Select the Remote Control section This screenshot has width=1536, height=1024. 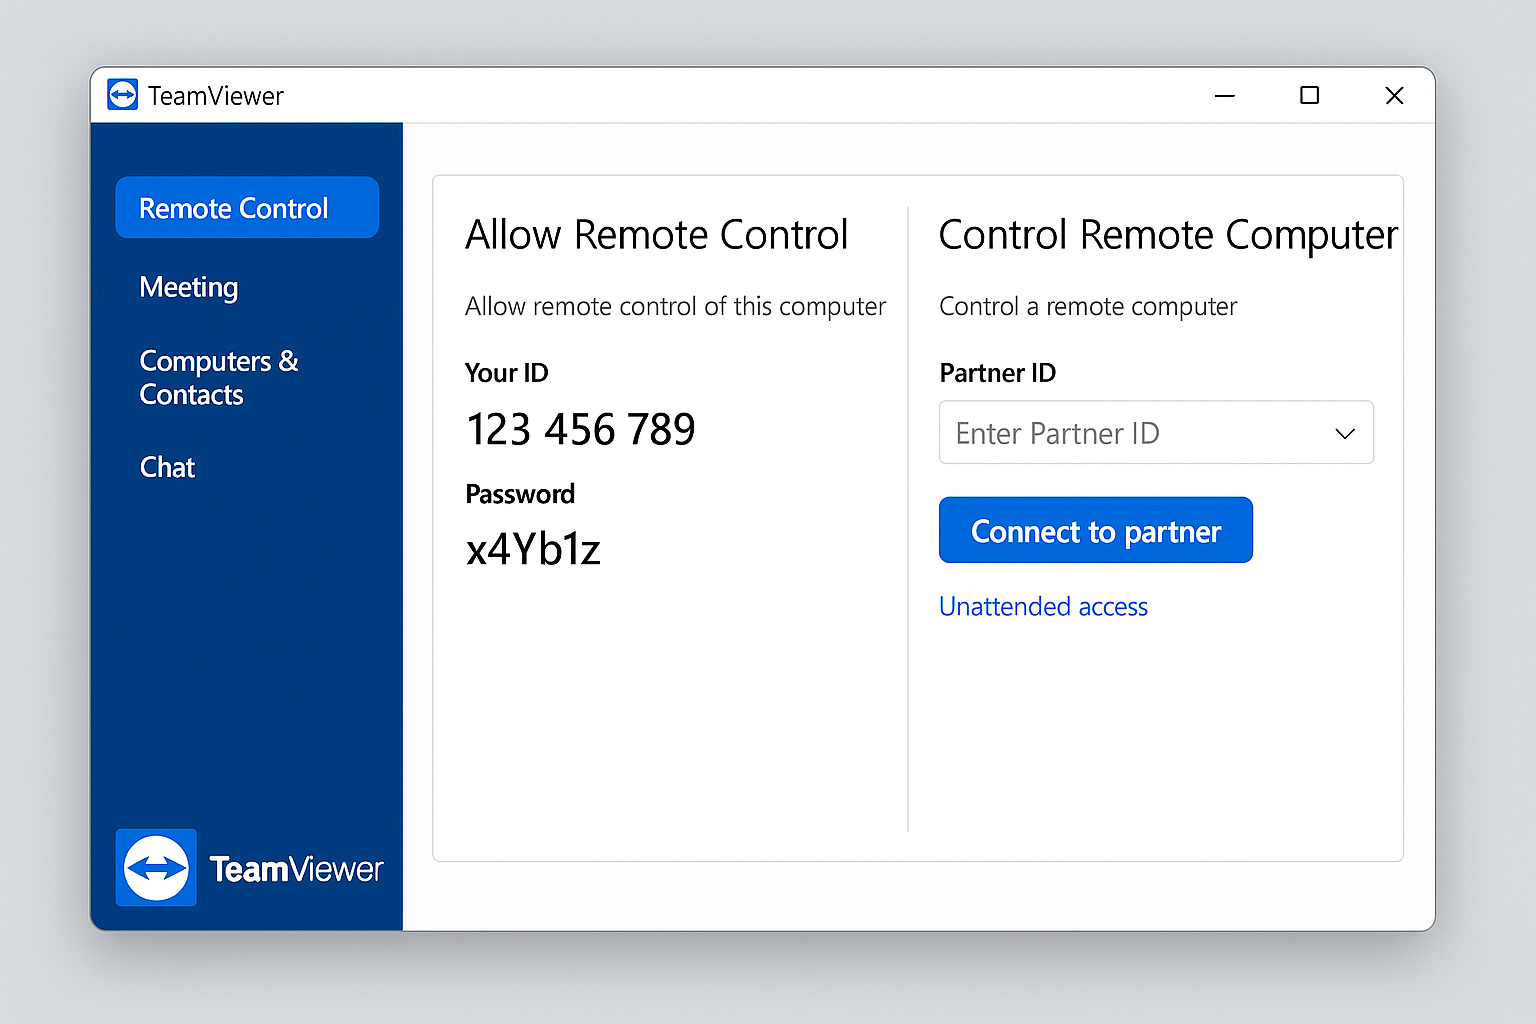tap(246, 208)
